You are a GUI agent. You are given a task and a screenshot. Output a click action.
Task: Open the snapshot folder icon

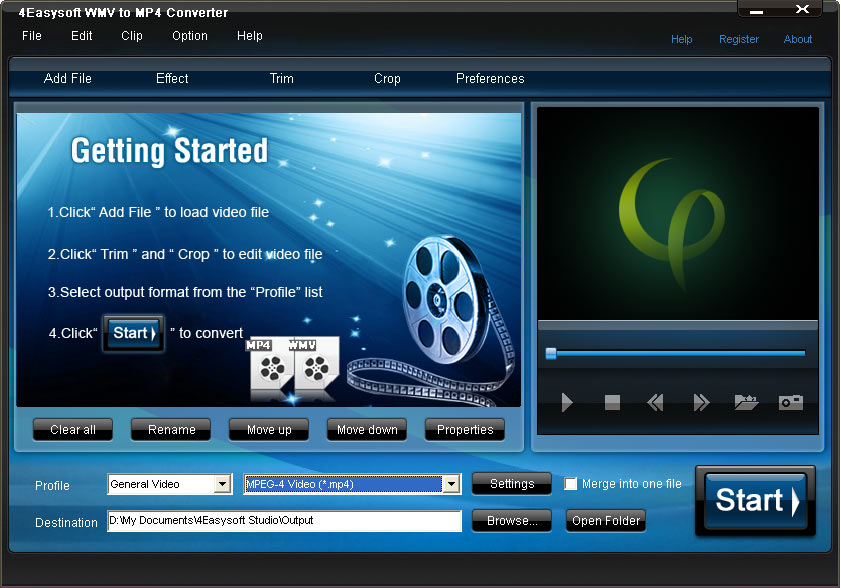tap(745, 403)
